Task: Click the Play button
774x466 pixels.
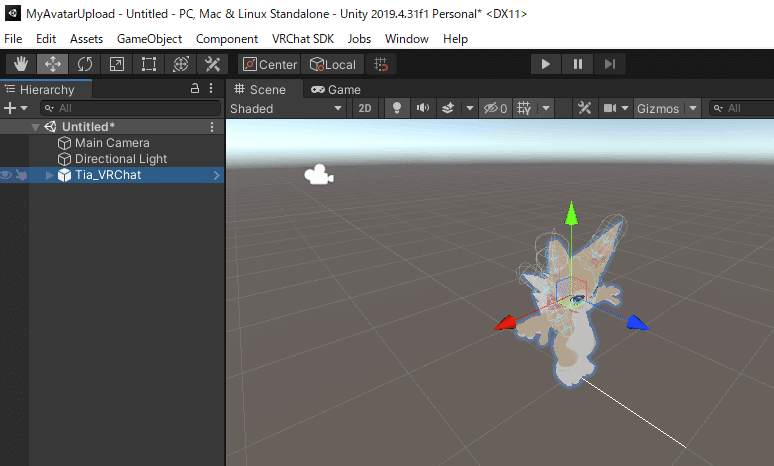Action: click(545, 64)
